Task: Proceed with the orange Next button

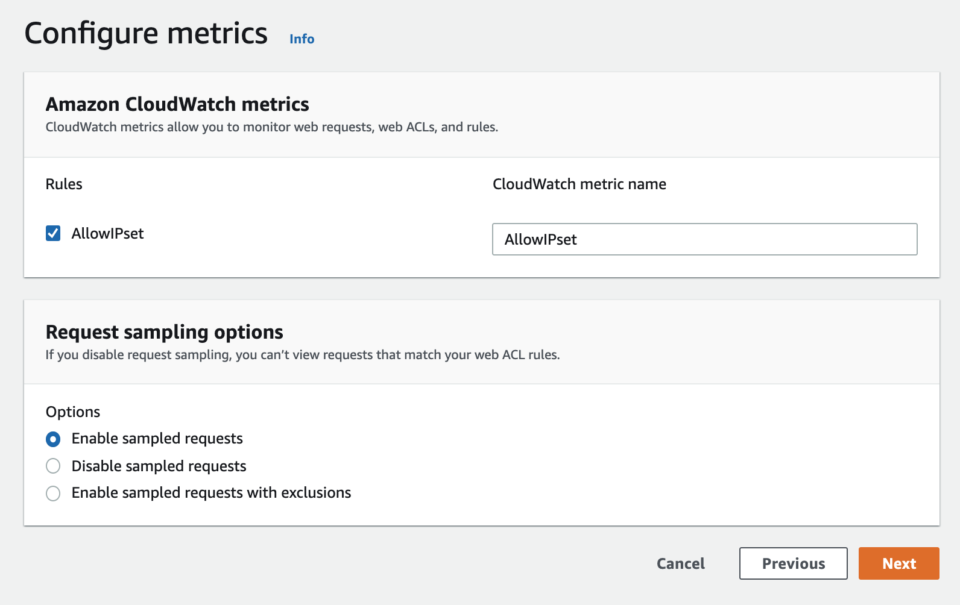Action: tap(898, 563)
